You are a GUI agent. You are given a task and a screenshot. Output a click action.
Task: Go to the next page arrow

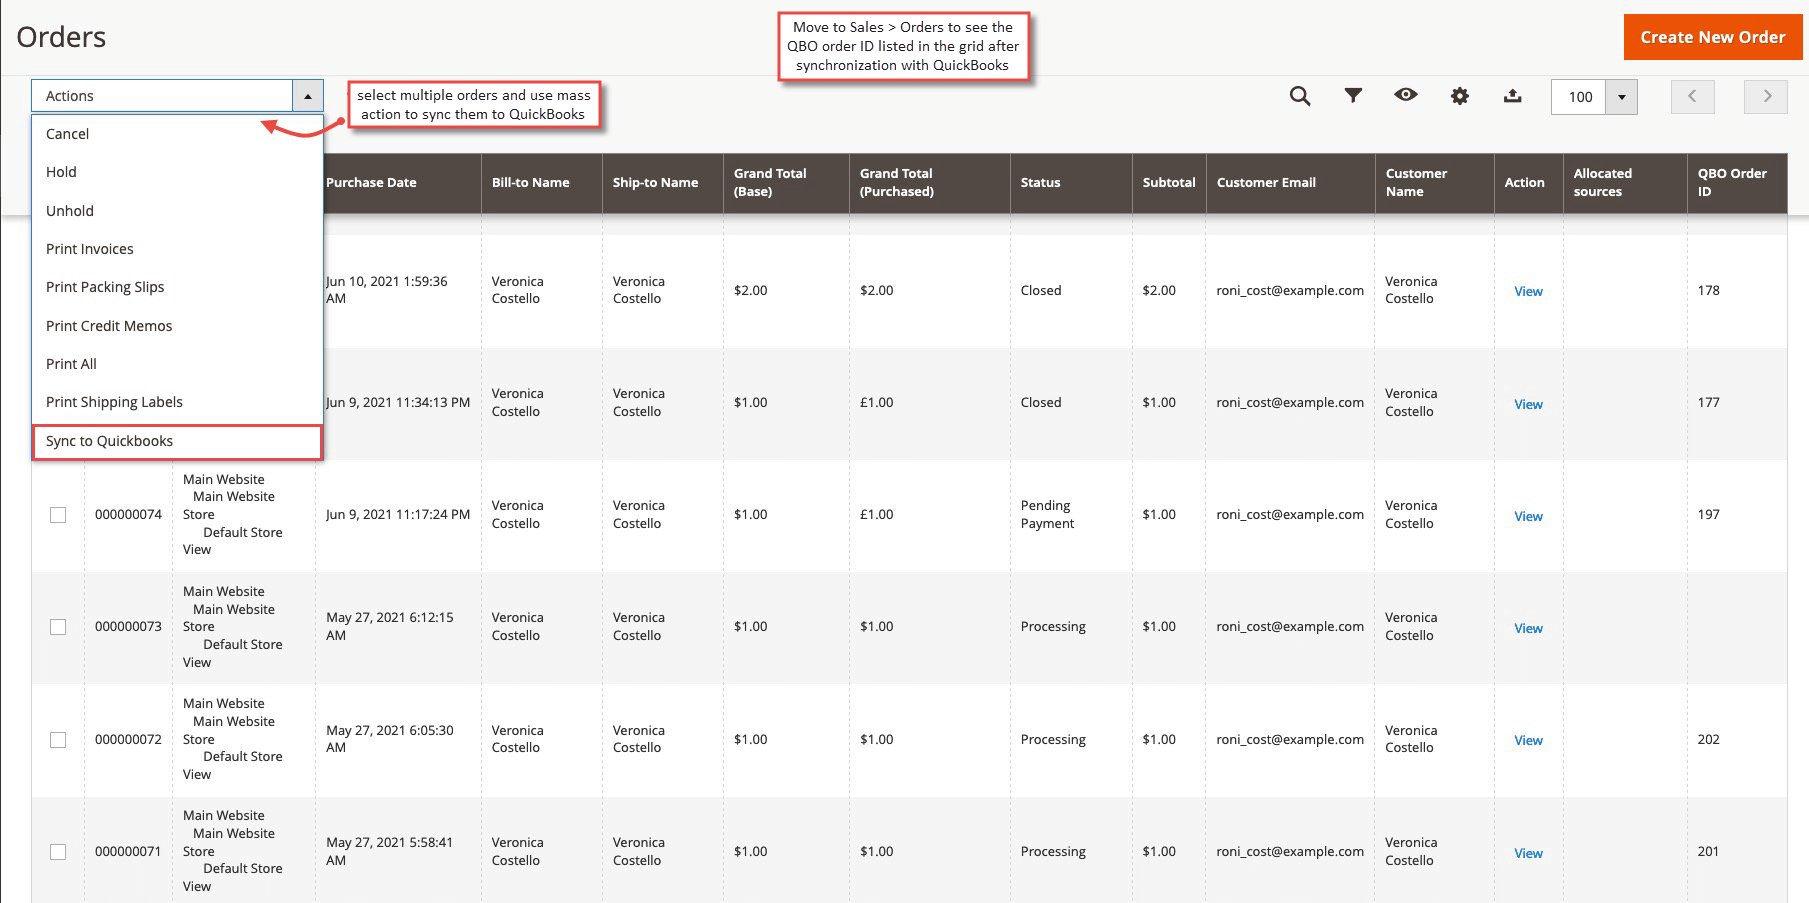(1766, 96)
